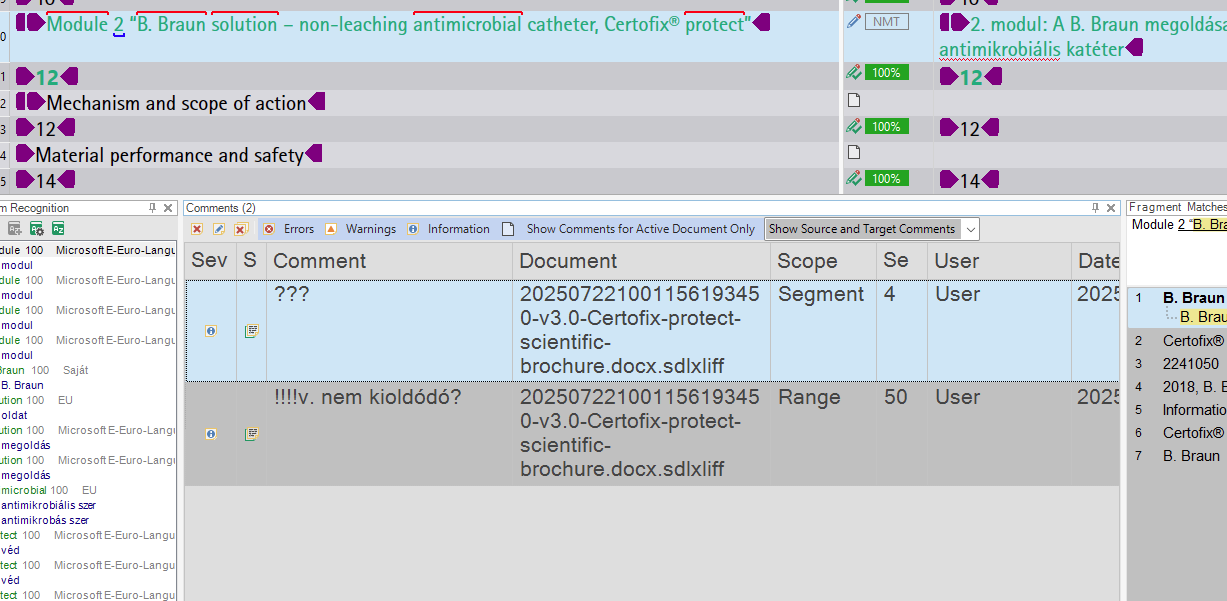1227x601 pixels.
Task: Click the target cell containing 14
Action: (x=1080, y=180)
